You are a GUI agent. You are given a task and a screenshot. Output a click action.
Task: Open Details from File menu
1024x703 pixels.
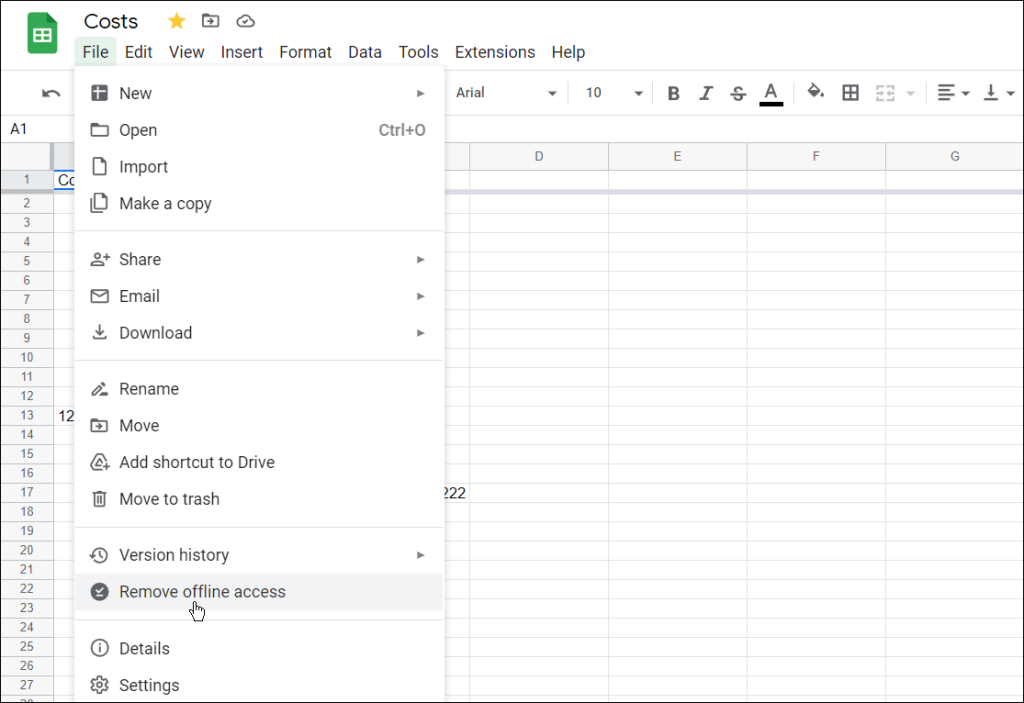click(x=259, y=648)
